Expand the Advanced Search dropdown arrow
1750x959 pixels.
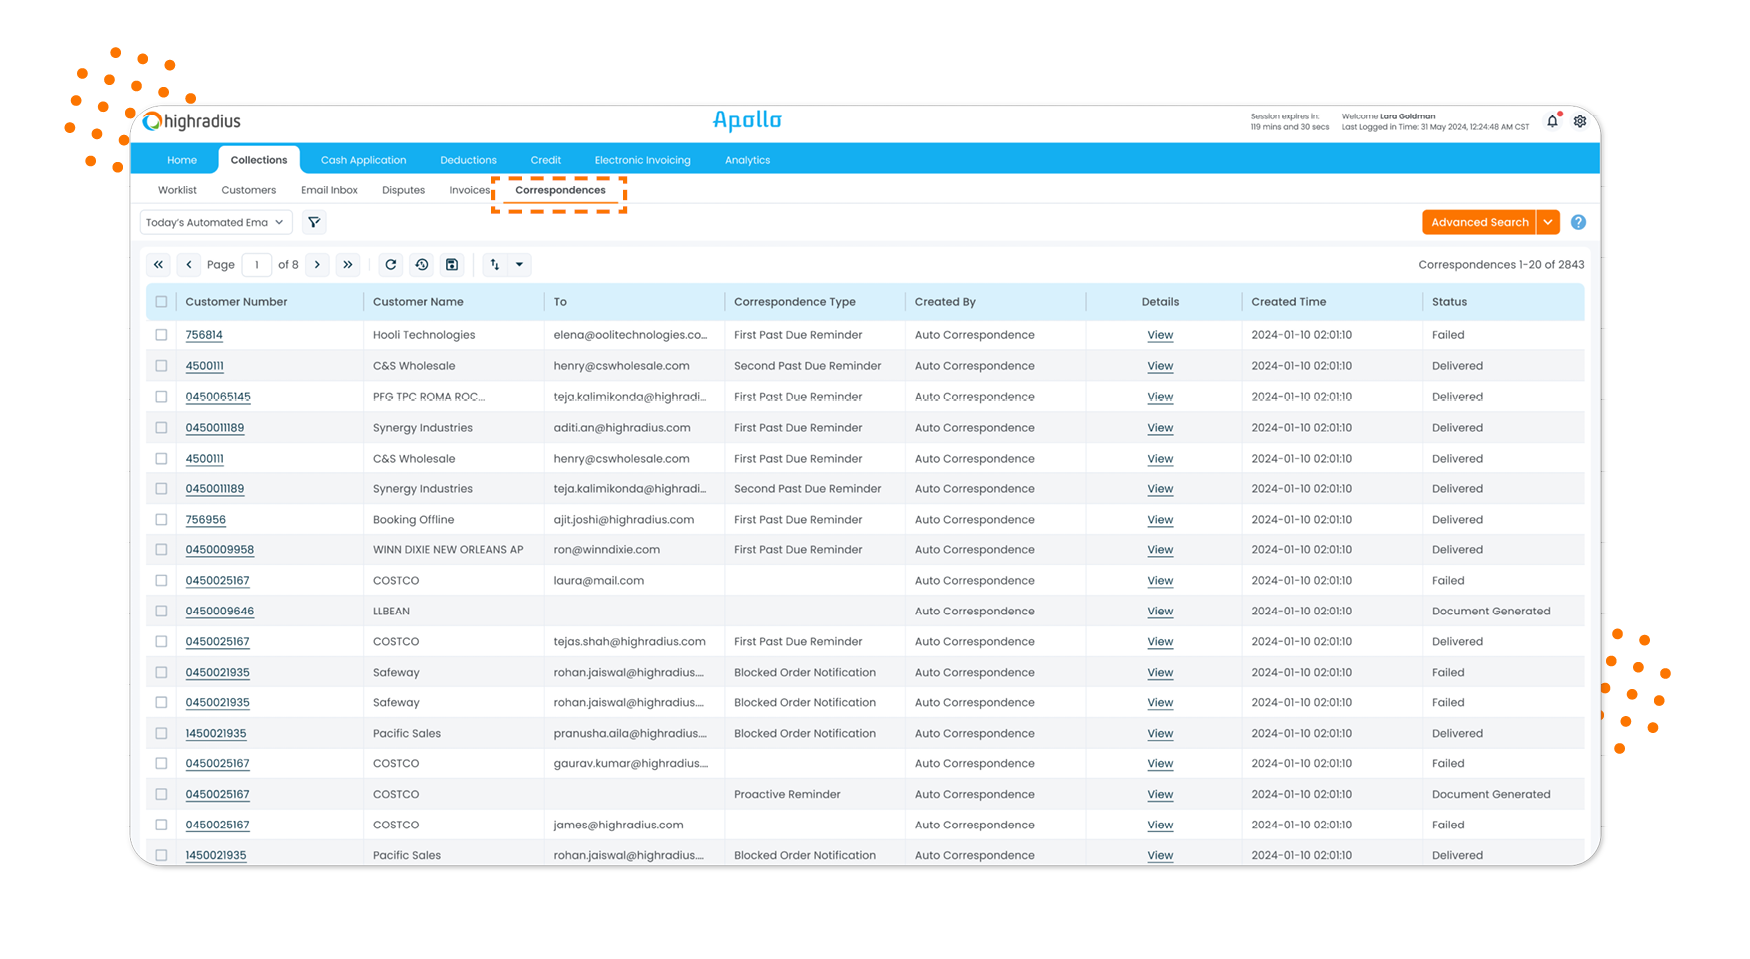1548,222
